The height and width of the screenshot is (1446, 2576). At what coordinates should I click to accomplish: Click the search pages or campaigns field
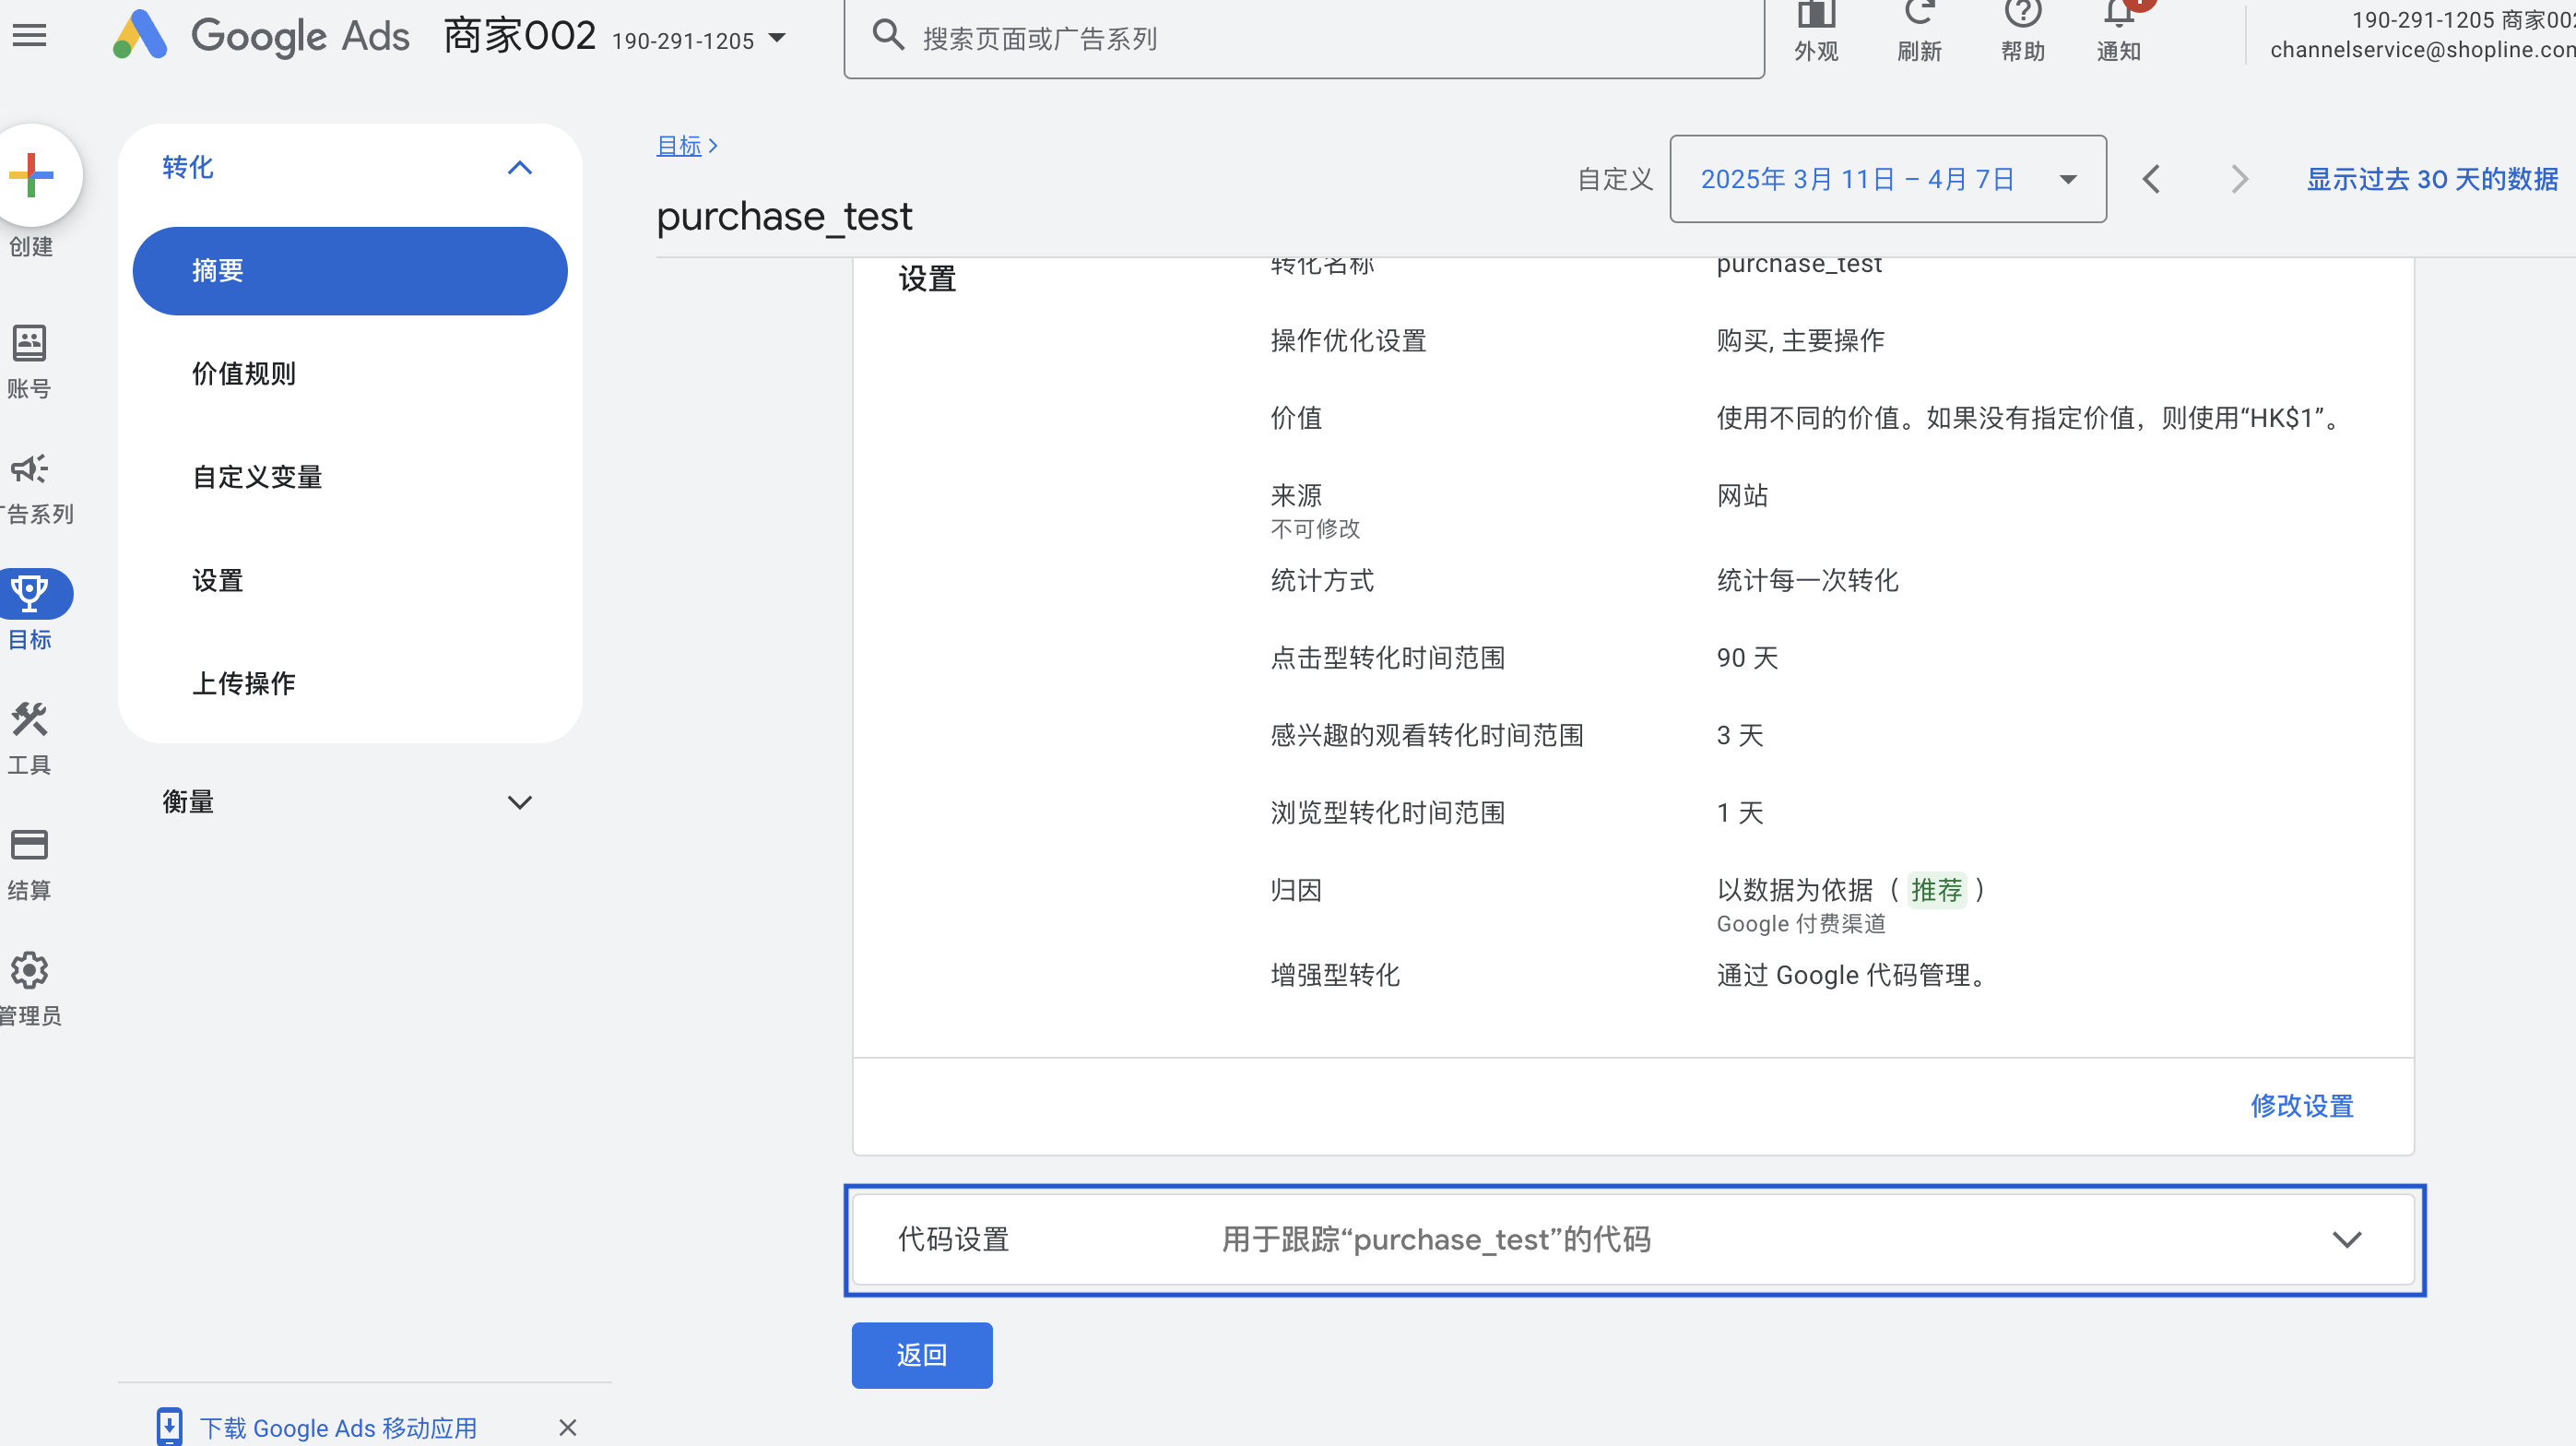pos(1304,38)
